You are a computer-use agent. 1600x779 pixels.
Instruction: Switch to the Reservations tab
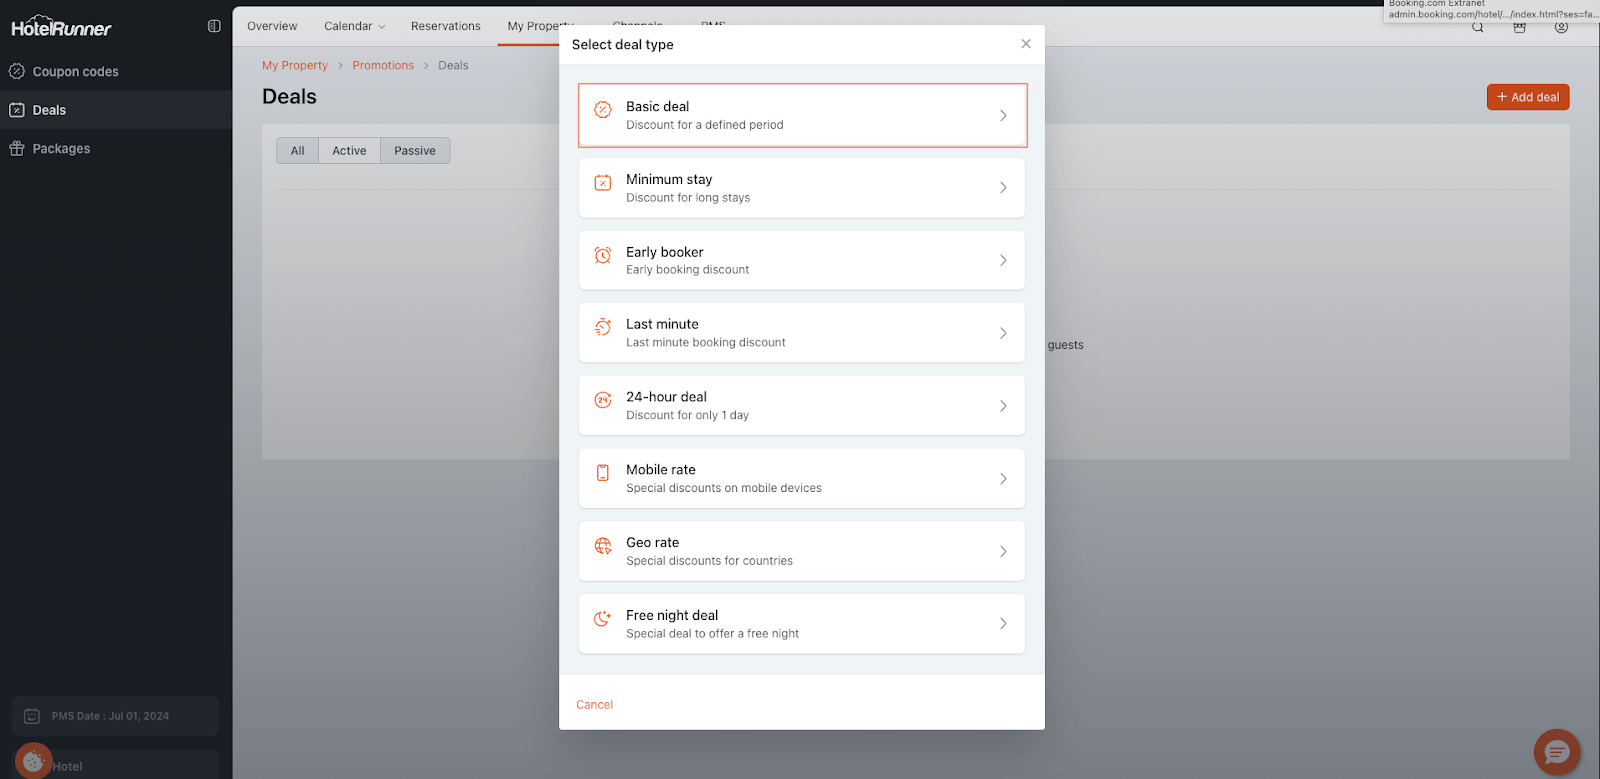coord(445,26)
